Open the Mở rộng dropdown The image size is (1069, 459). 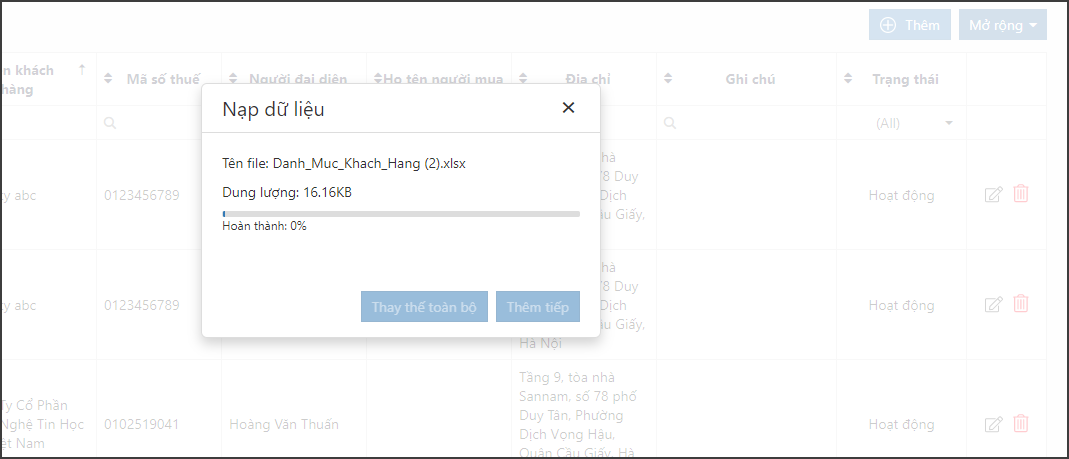pyautogui.click(x=1002, y=25)
